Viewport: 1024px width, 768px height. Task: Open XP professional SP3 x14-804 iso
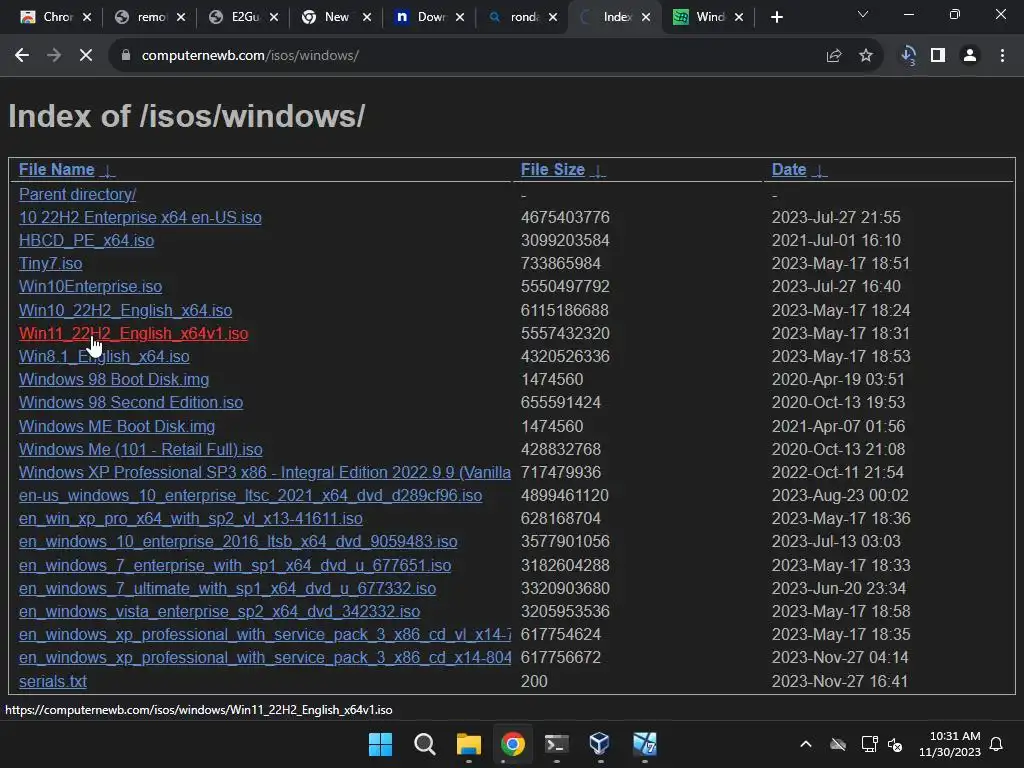[x=264, y=658]
